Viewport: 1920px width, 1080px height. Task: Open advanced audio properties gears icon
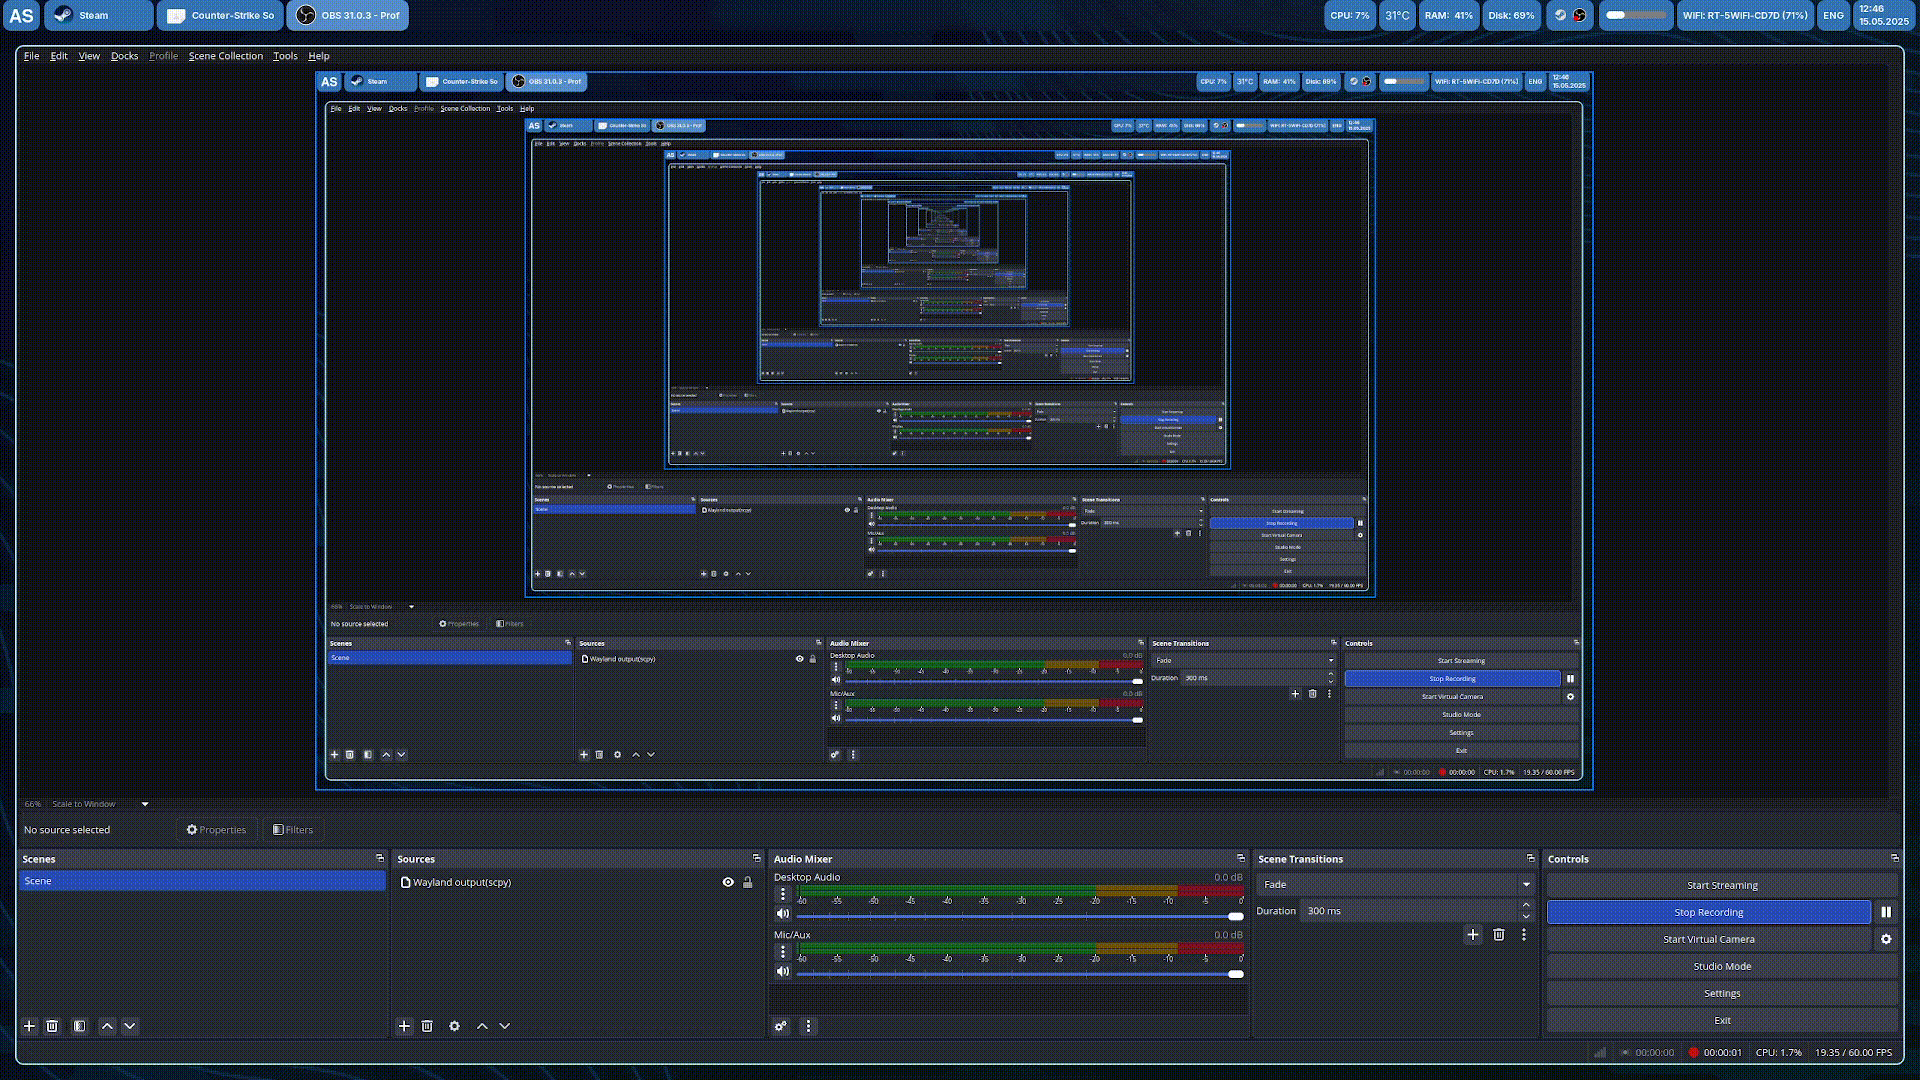tap(781, 1026)
